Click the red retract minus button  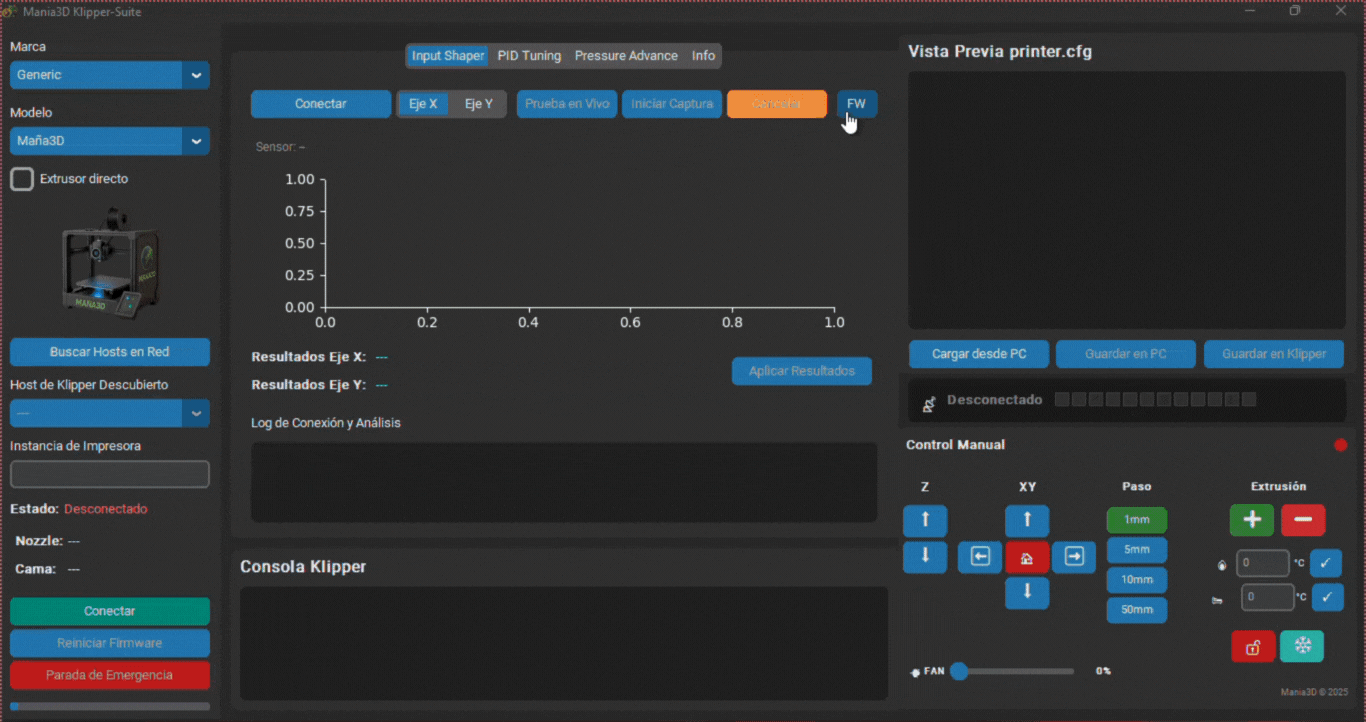[x=1303, y=520]
